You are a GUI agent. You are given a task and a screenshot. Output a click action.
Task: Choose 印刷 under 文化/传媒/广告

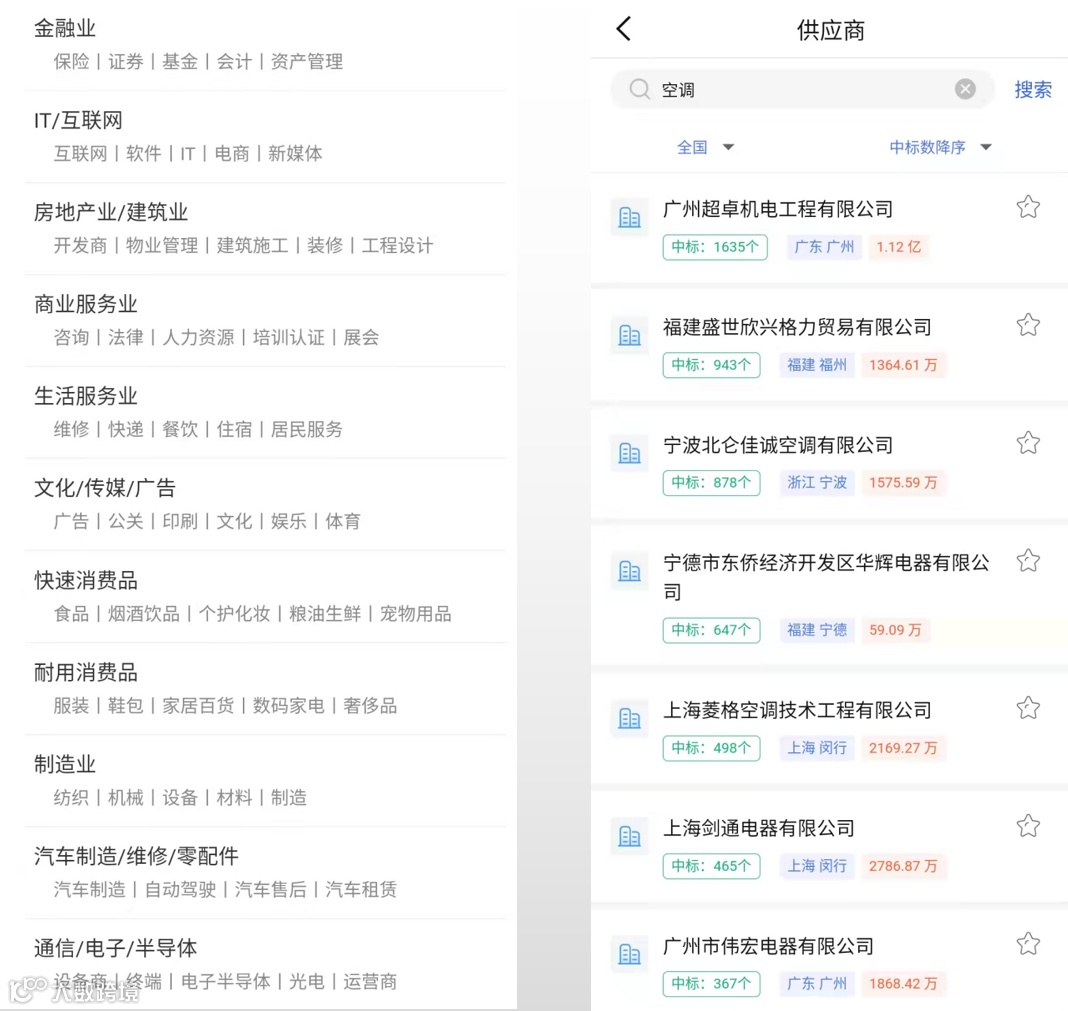[x=180, y=521]
